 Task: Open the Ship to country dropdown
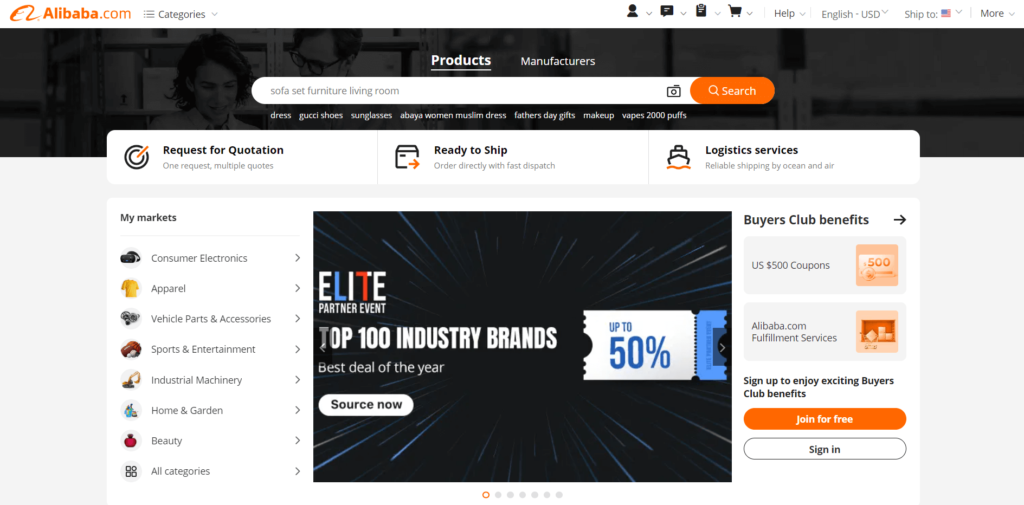(933, 13)
